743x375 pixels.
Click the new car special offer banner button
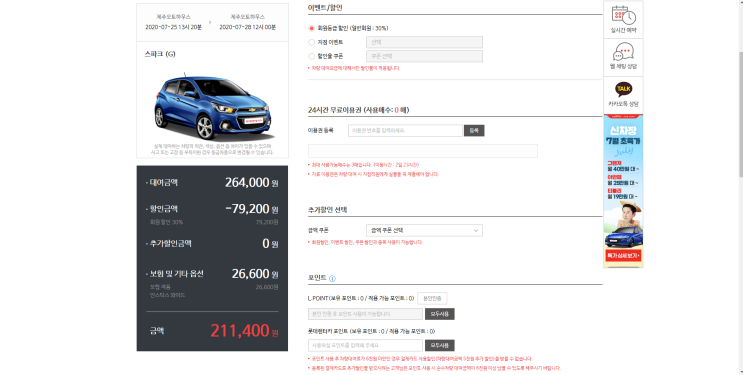click(x=623, y=256)
